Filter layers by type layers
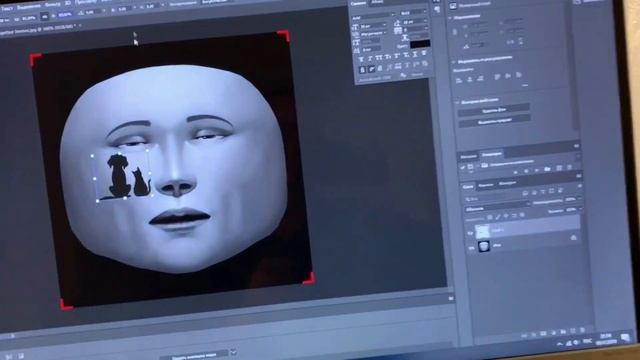The image size is (640, 360). (x=543, y=191)
